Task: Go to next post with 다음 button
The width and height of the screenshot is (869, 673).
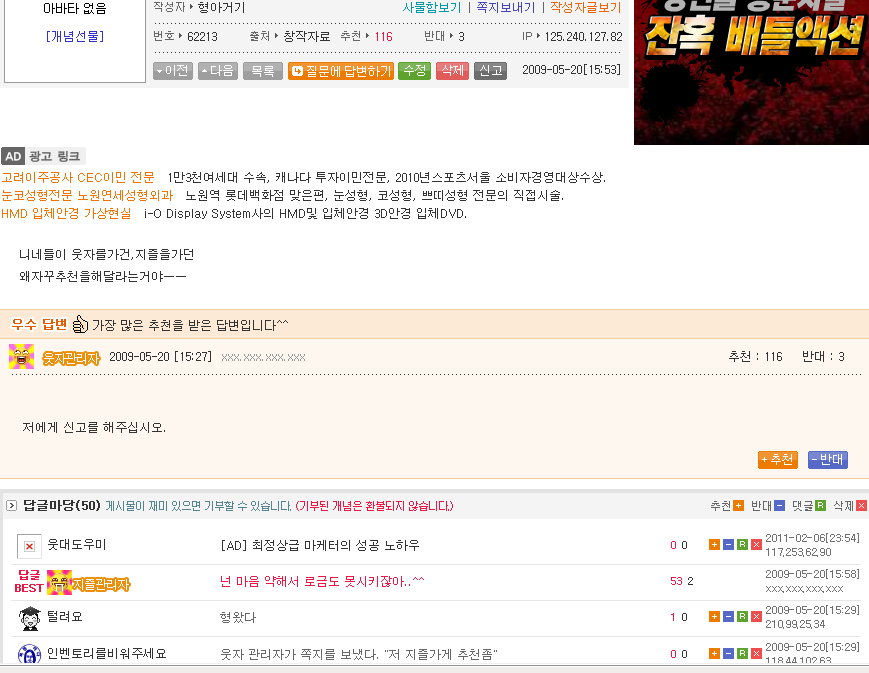Action: coord(218,71)
